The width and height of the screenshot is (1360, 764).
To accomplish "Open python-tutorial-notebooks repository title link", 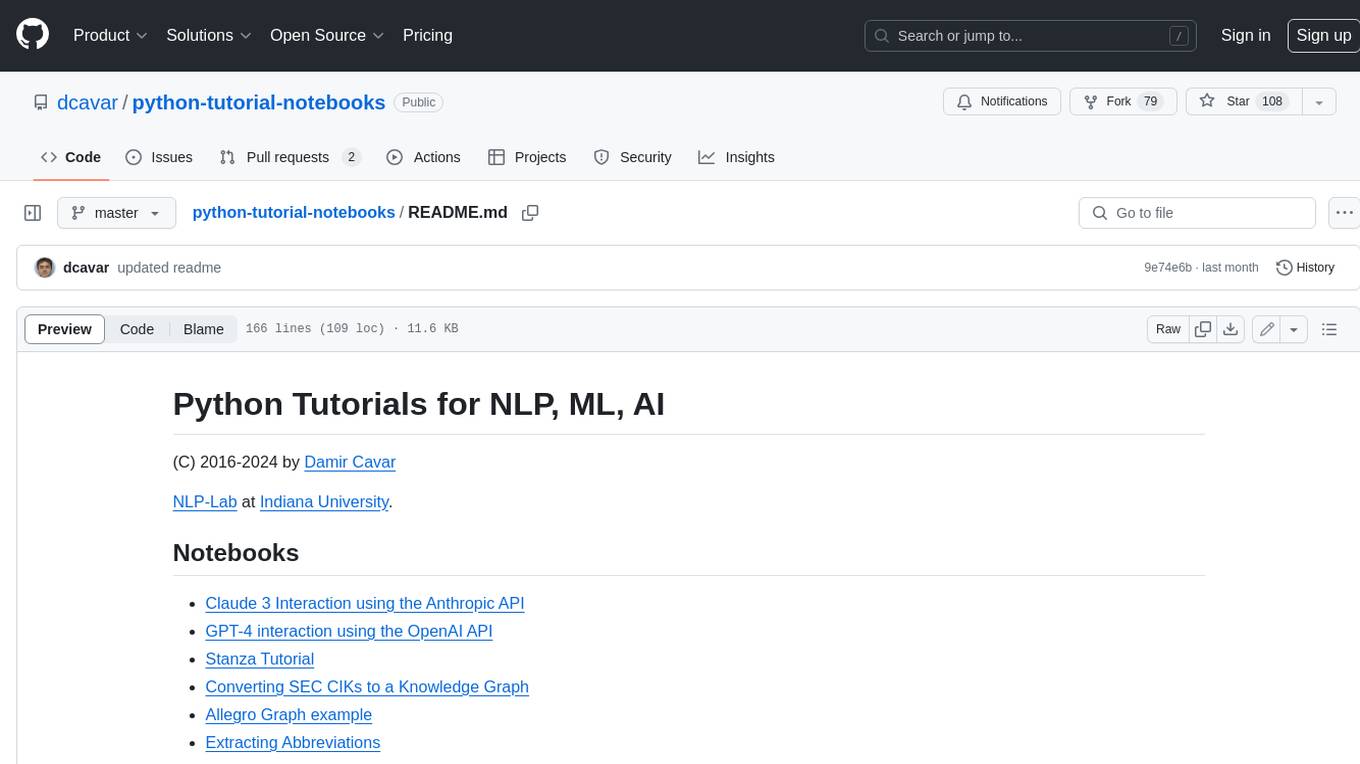I will point(258,102).
